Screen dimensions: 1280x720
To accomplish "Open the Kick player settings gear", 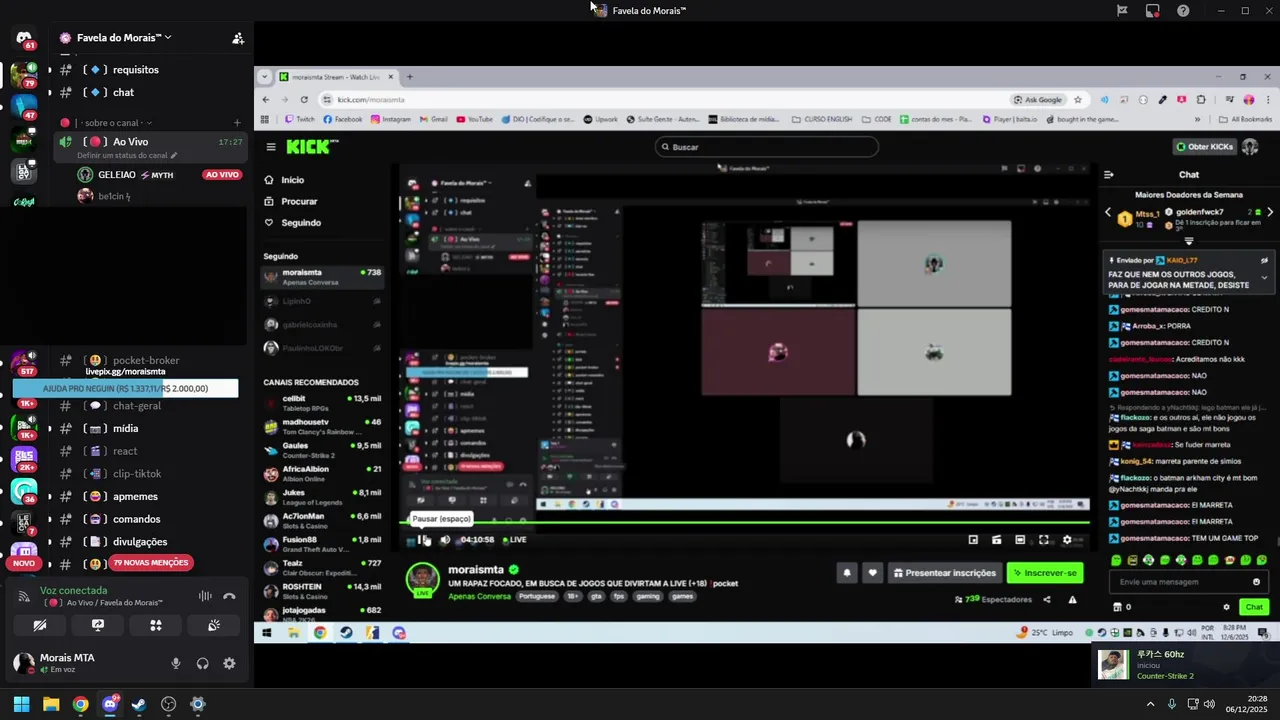I will click(x=1067, y=540).
